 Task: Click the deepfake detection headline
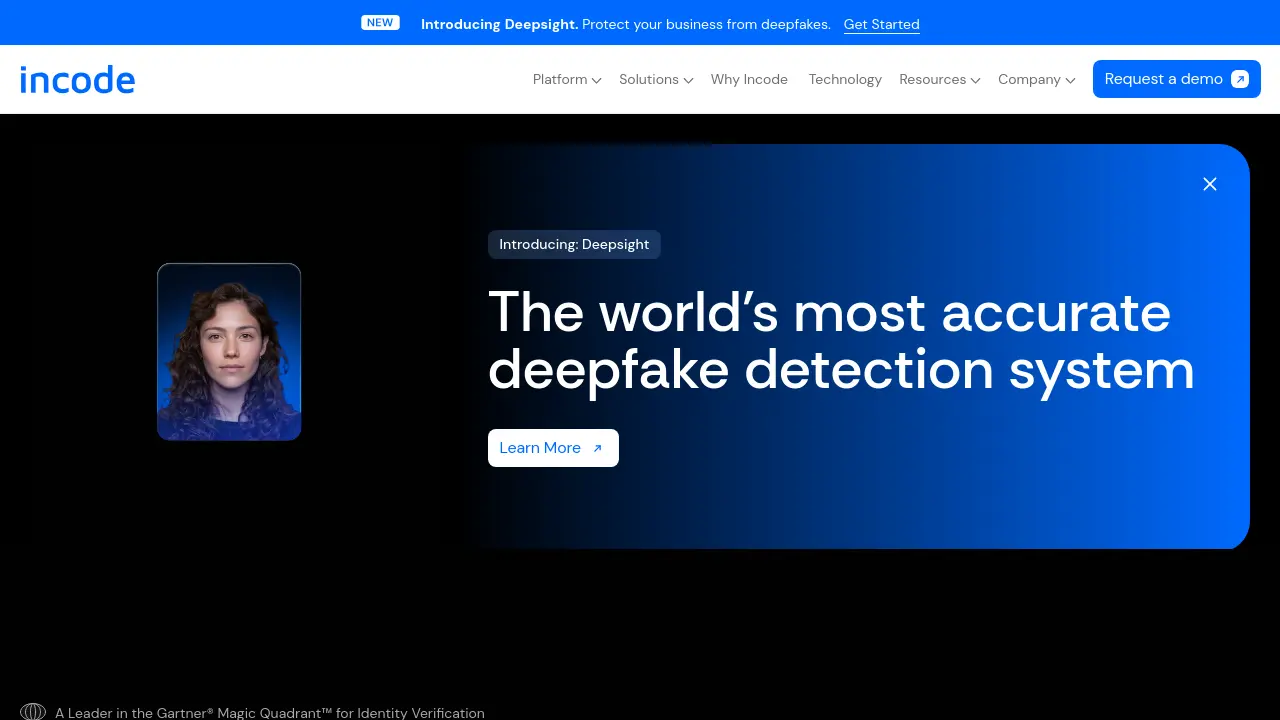point(841,340)
